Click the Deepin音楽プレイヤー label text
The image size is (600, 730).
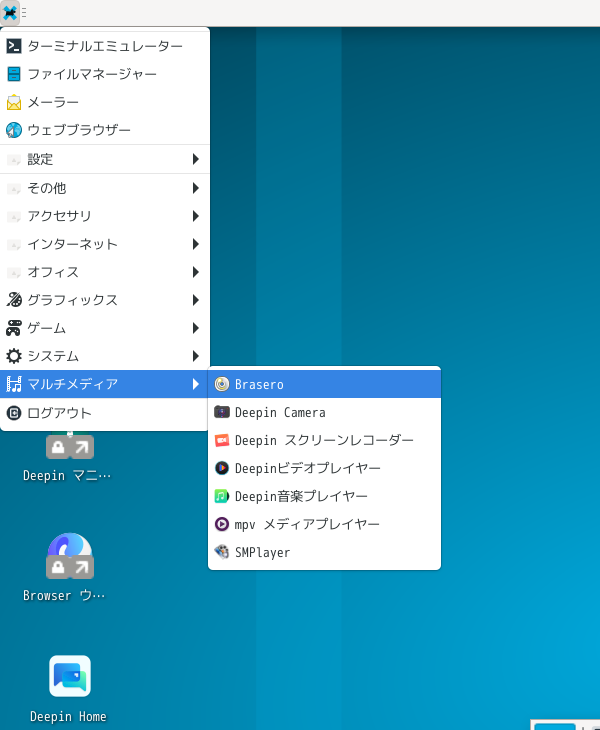(301, 496)
